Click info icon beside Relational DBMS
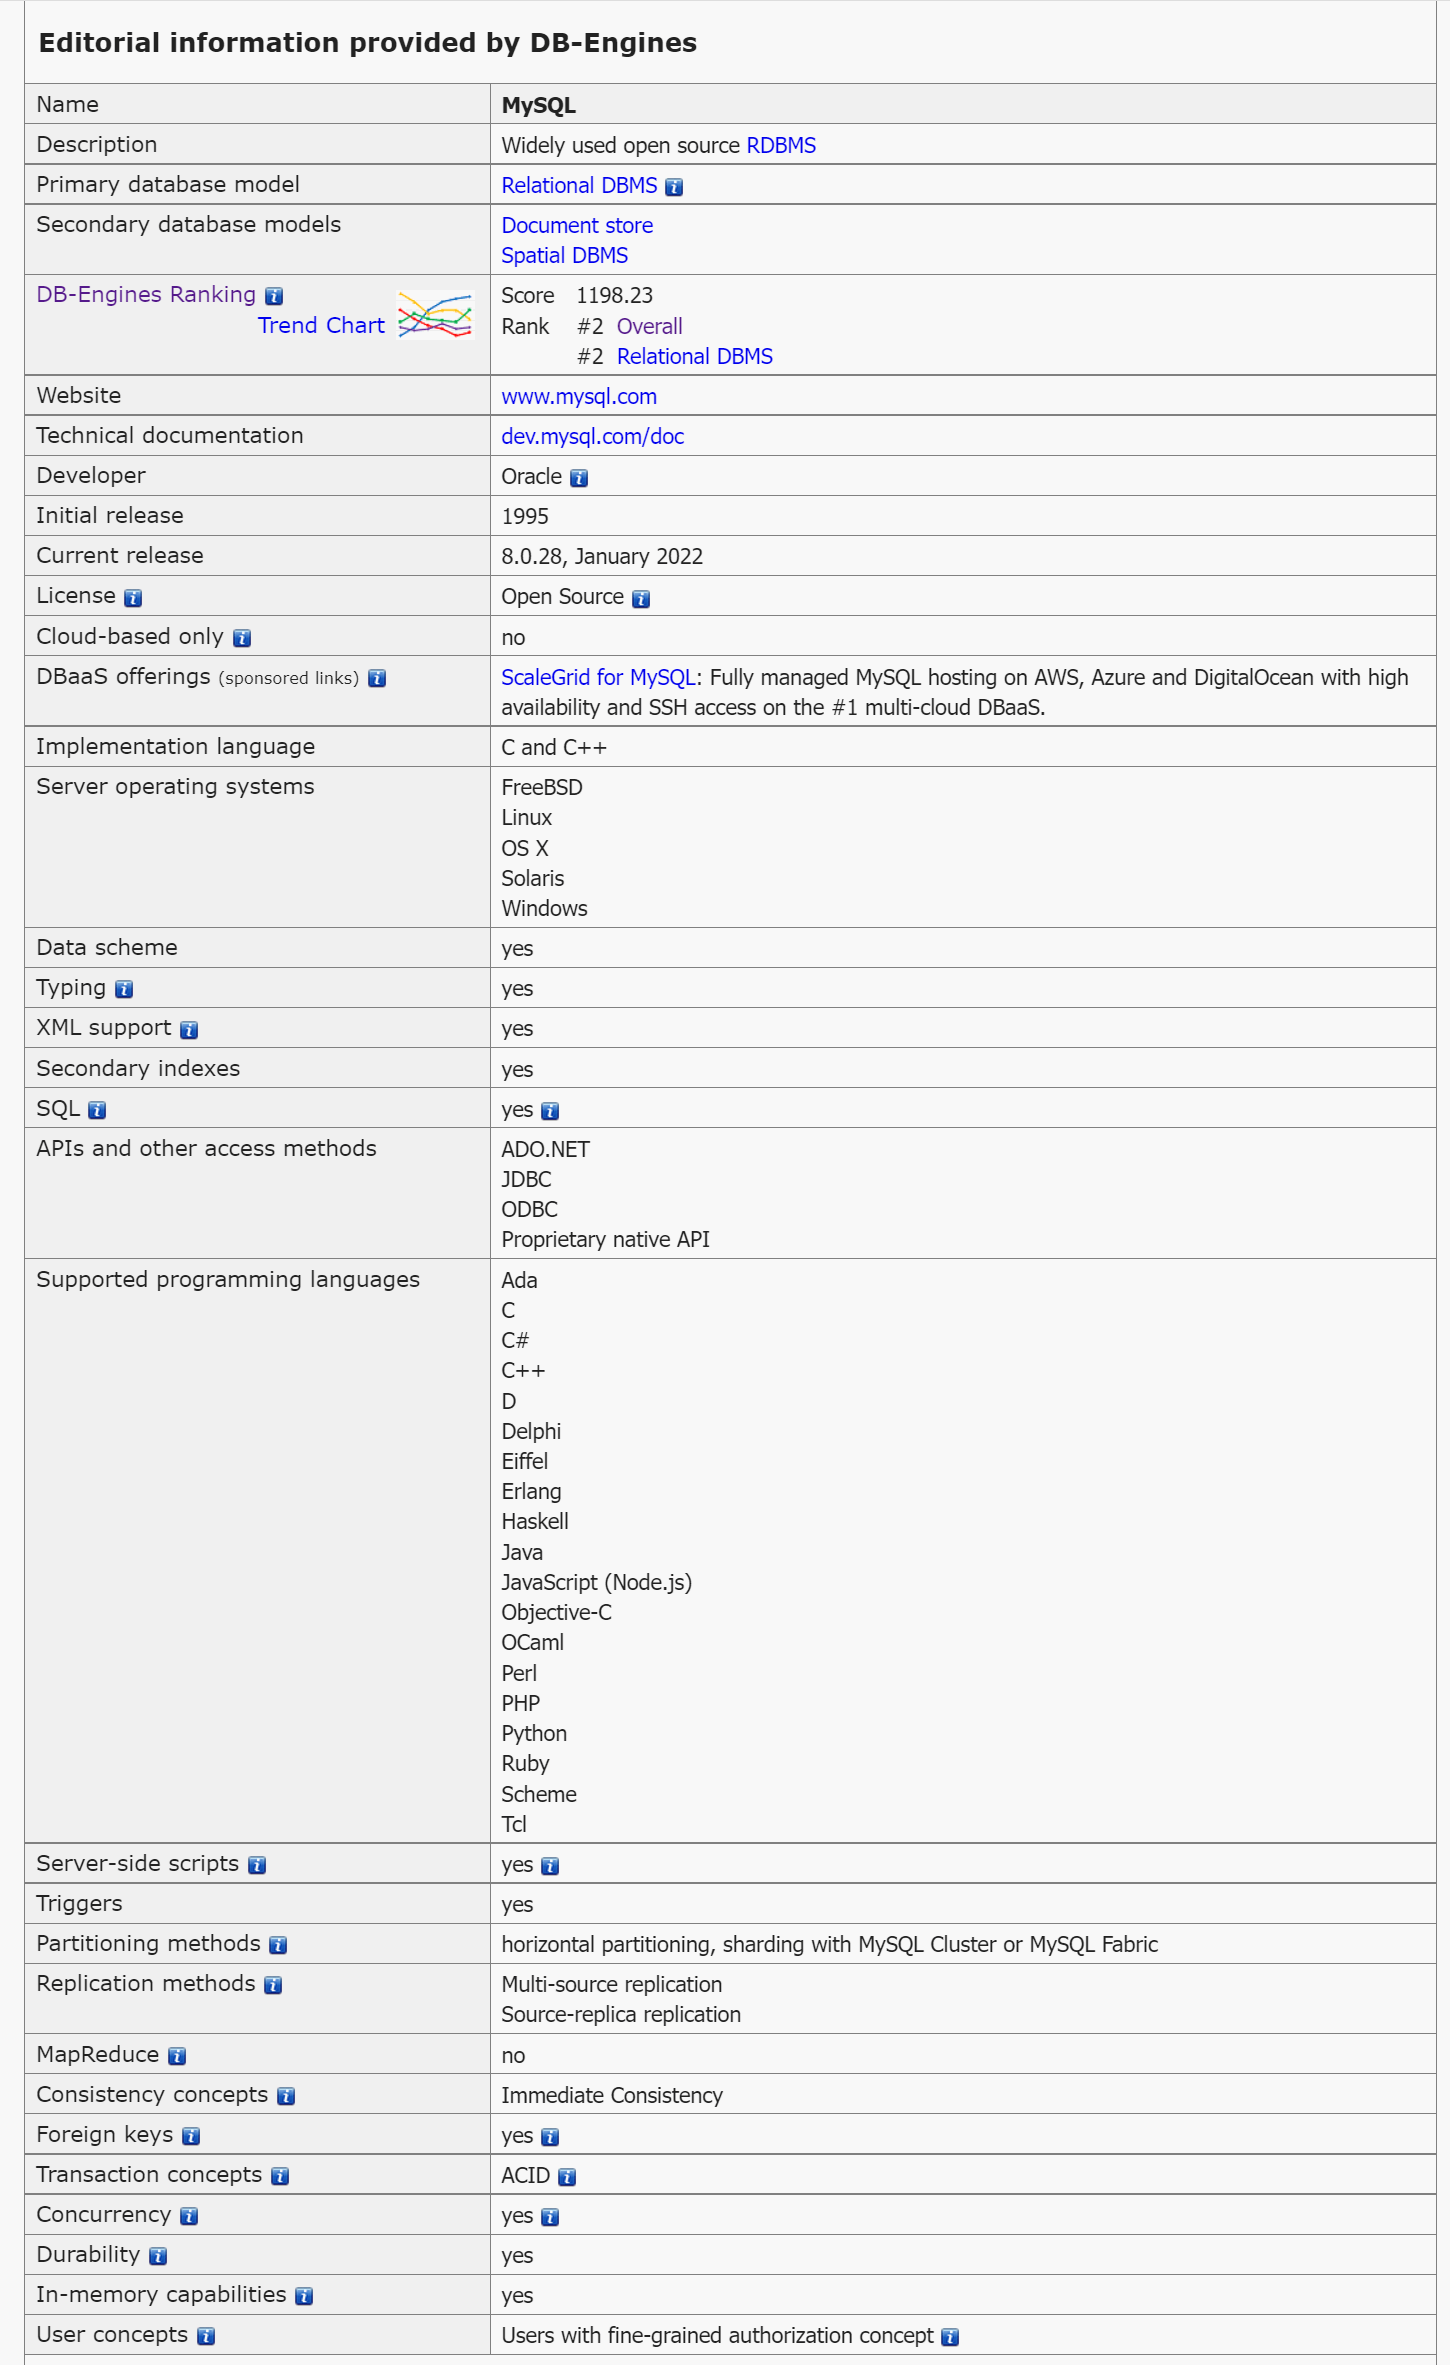Viewport: 1450px width, 2365px height. tap(674, 187)
